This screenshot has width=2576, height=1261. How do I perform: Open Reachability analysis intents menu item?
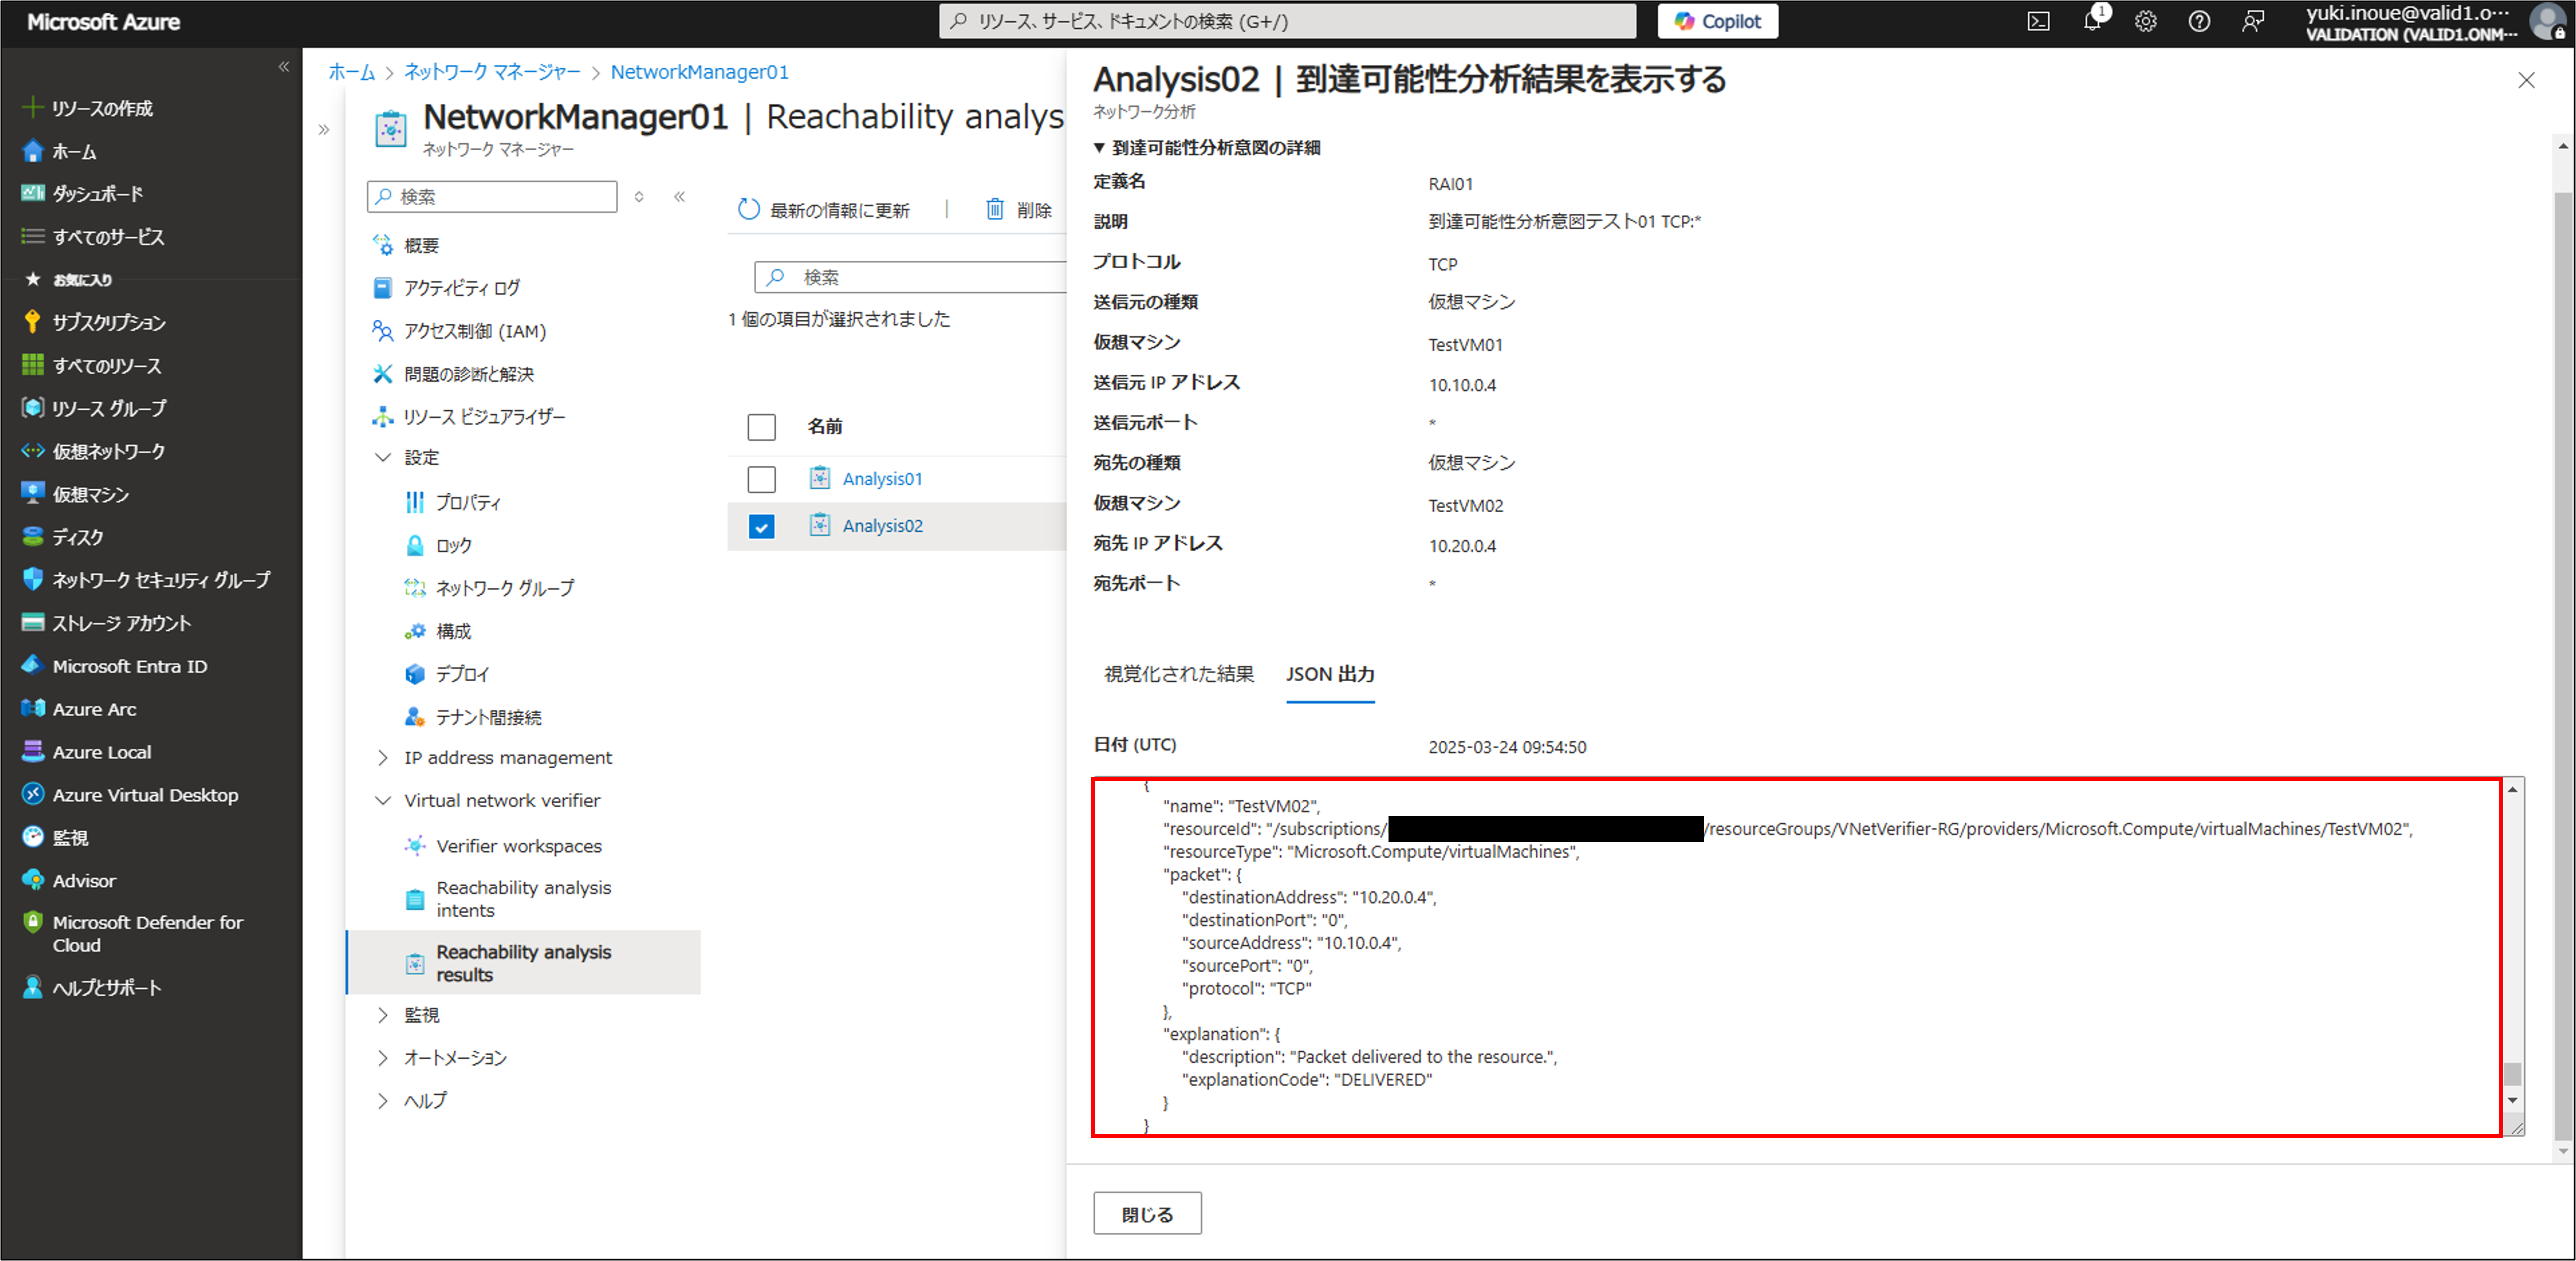(x=523, y=898)
